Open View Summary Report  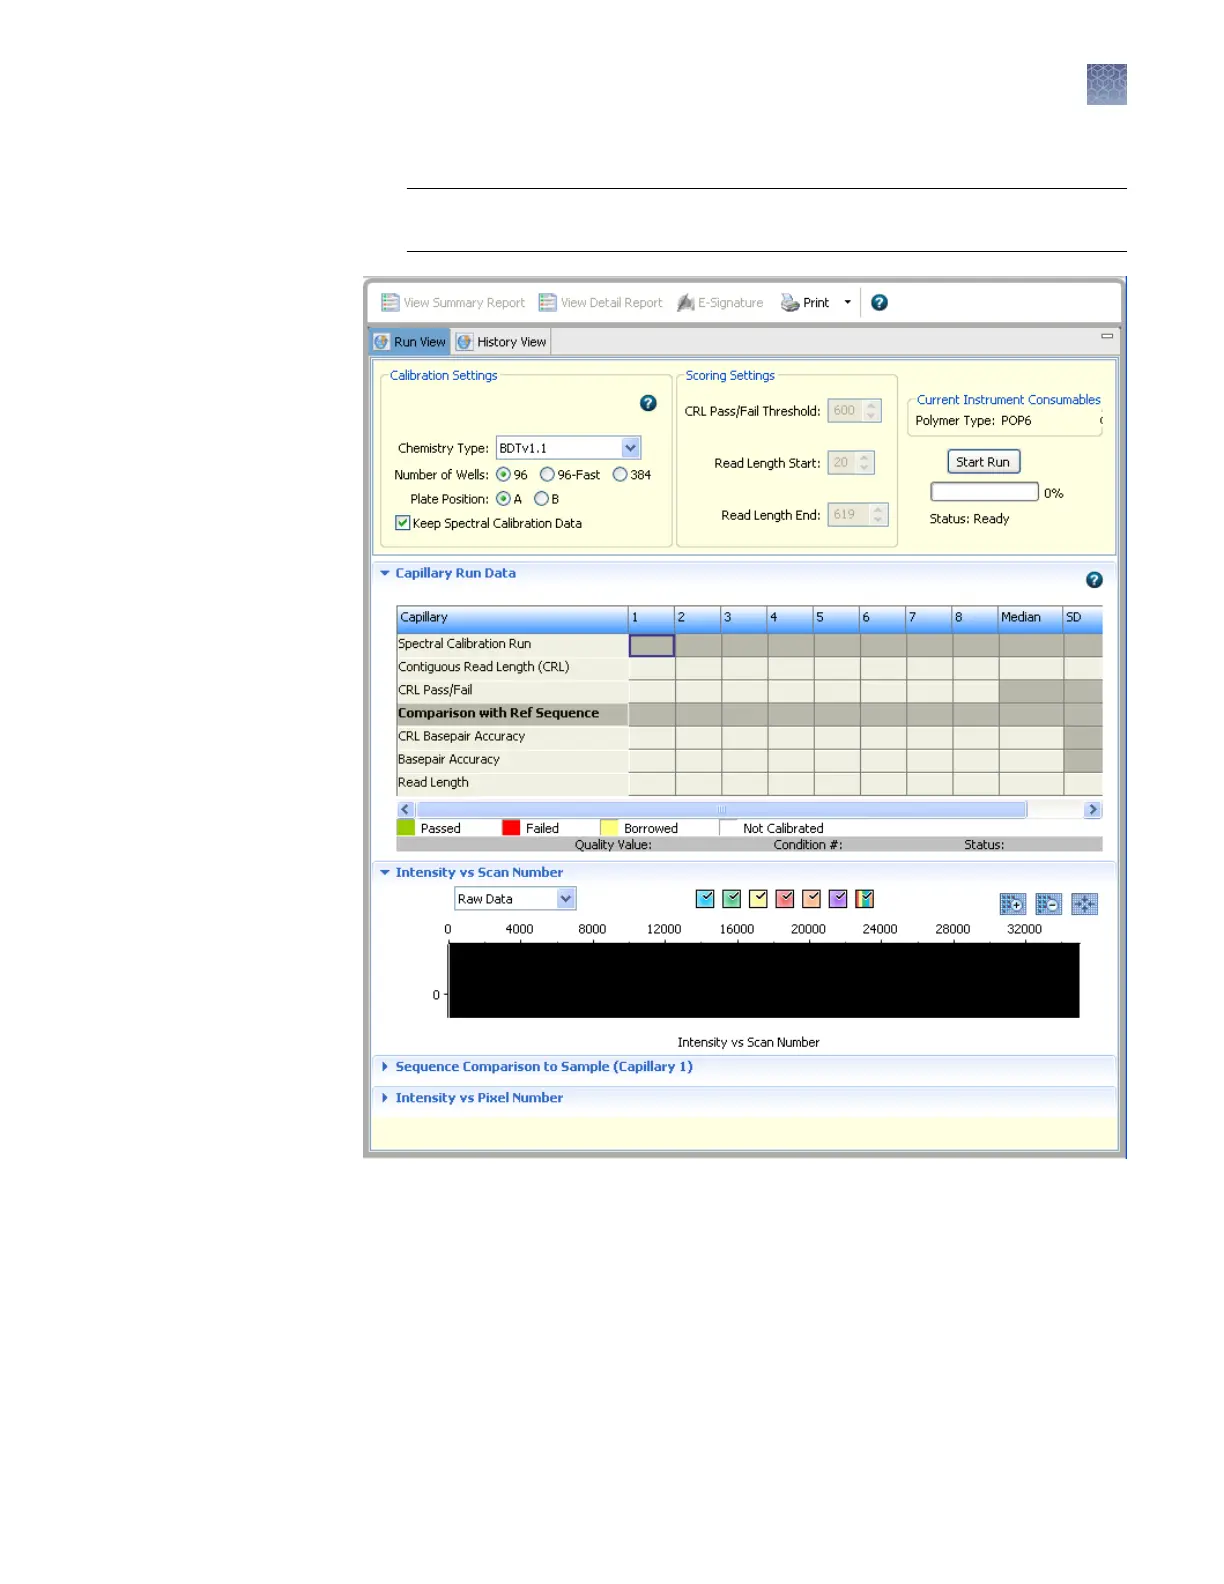[x=453, y=303]
